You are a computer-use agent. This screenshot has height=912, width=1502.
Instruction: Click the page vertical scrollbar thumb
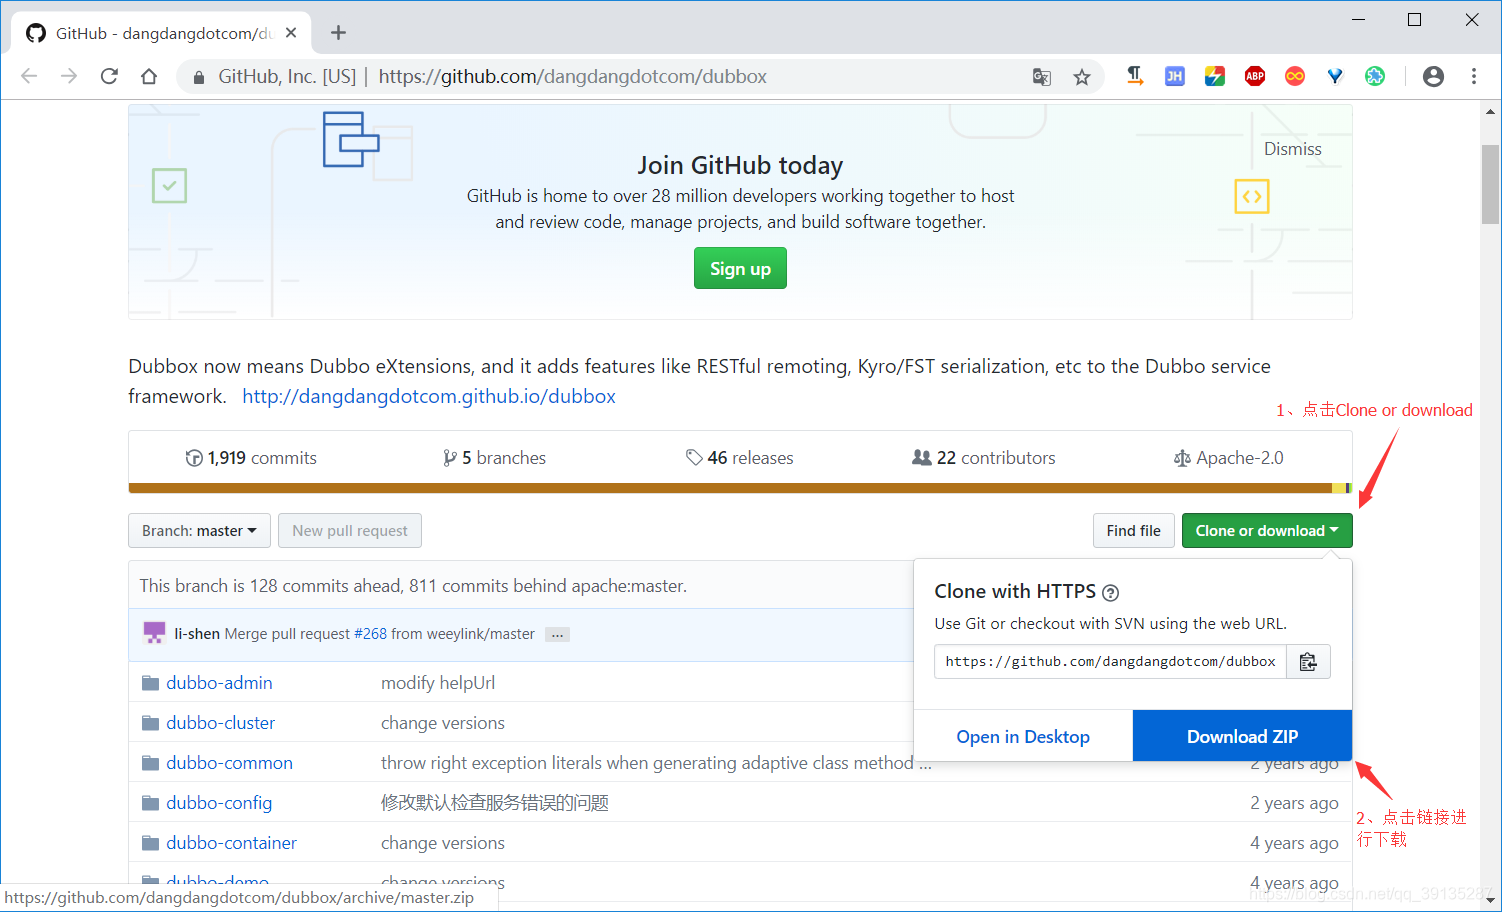[1490, 184]
